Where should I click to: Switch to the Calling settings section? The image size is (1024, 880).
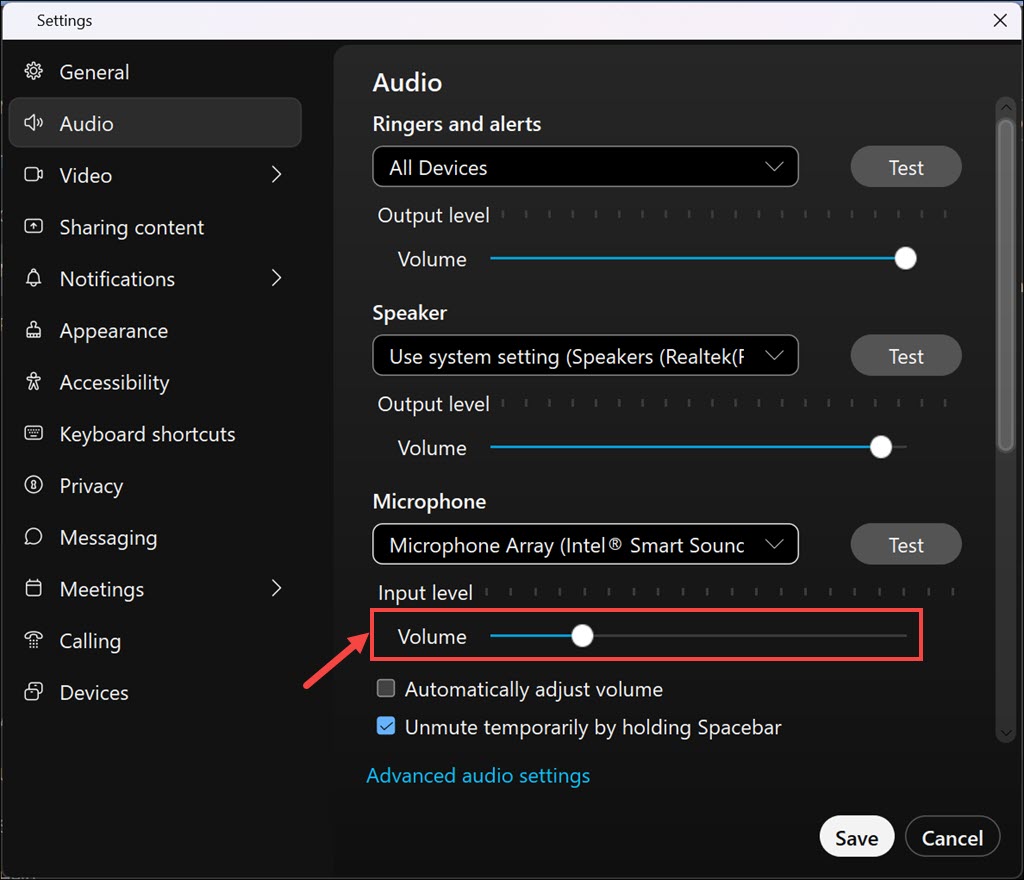tap(90, 641)
